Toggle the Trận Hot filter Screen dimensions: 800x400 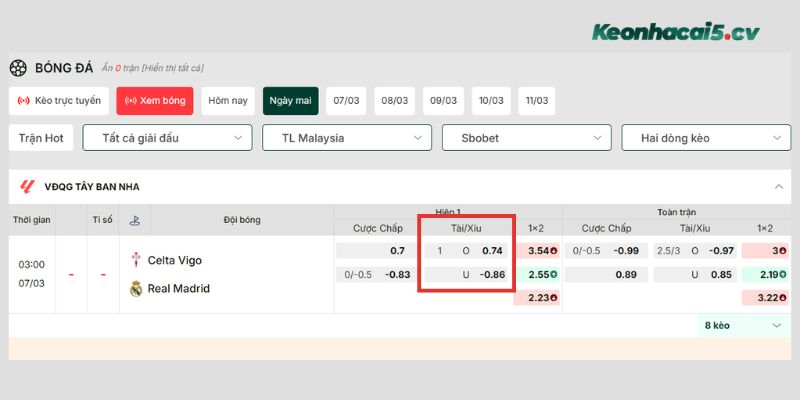tap(42, 138)
